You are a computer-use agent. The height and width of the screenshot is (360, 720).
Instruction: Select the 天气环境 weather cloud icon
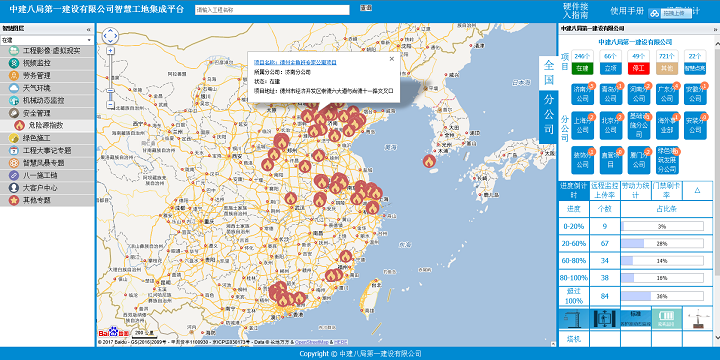pyautogui.click(x=13, y=88)
